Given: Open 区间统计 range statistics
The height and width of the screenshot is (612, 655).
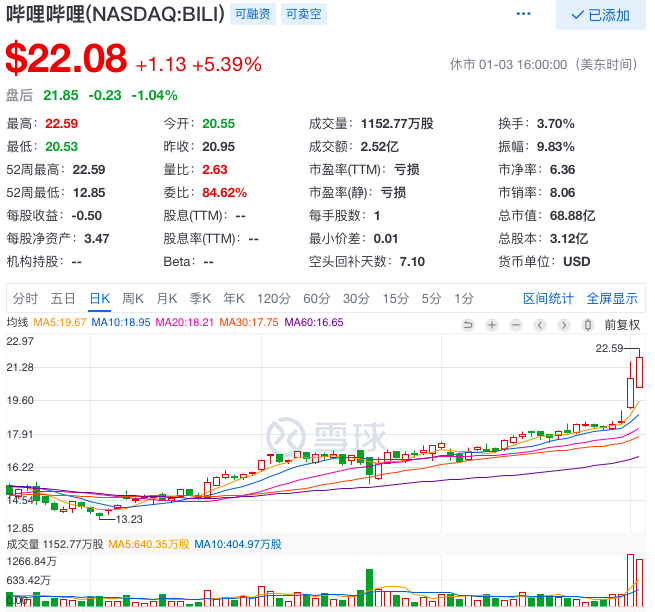Looking at the screenshot, I should pos(548,299).
